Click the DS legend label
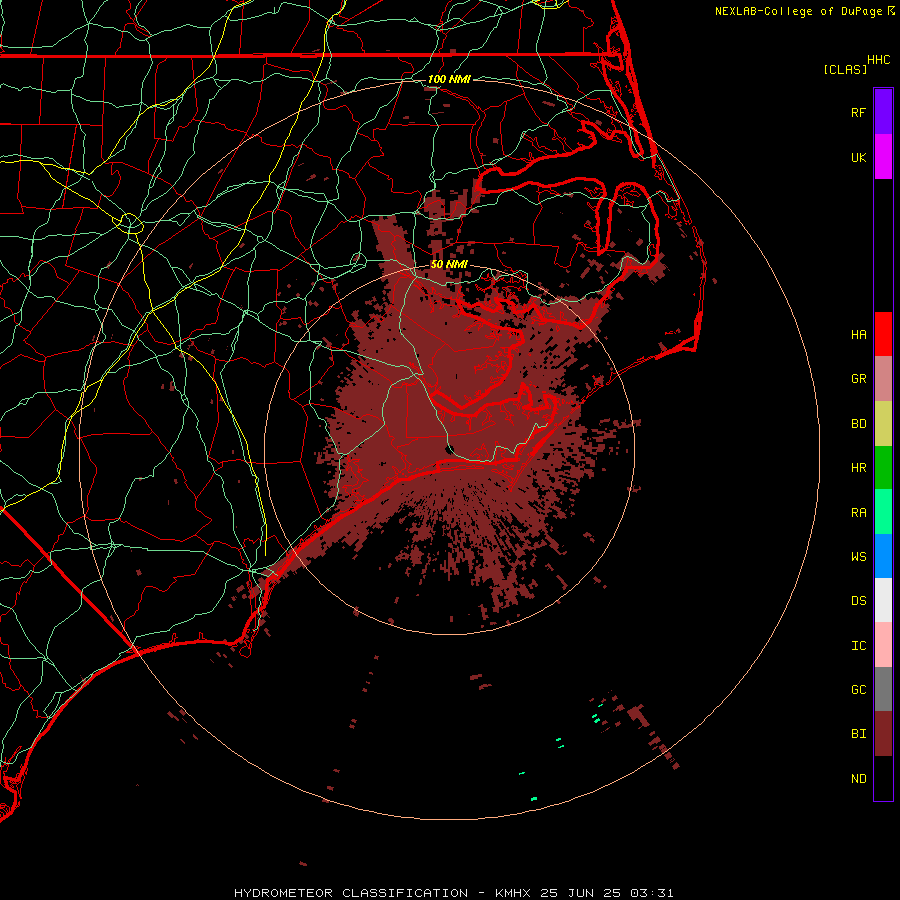 pos(858,601)
